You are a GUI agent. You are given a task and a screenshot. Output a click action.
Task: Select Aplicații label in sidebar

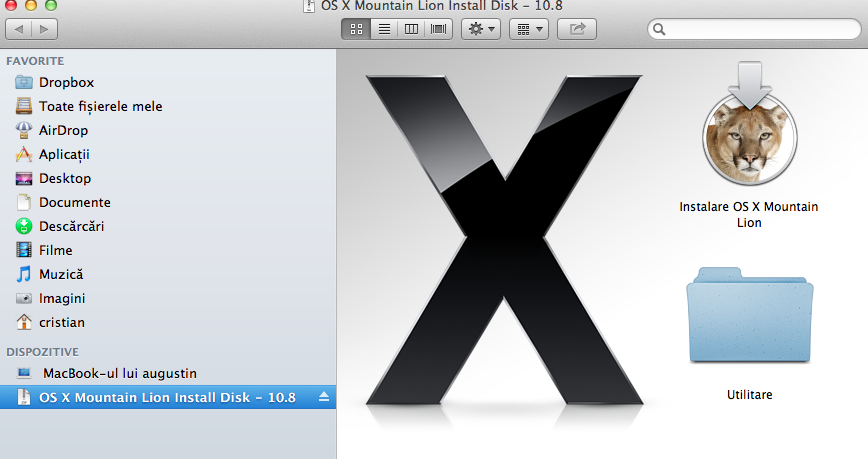(64, 154)
